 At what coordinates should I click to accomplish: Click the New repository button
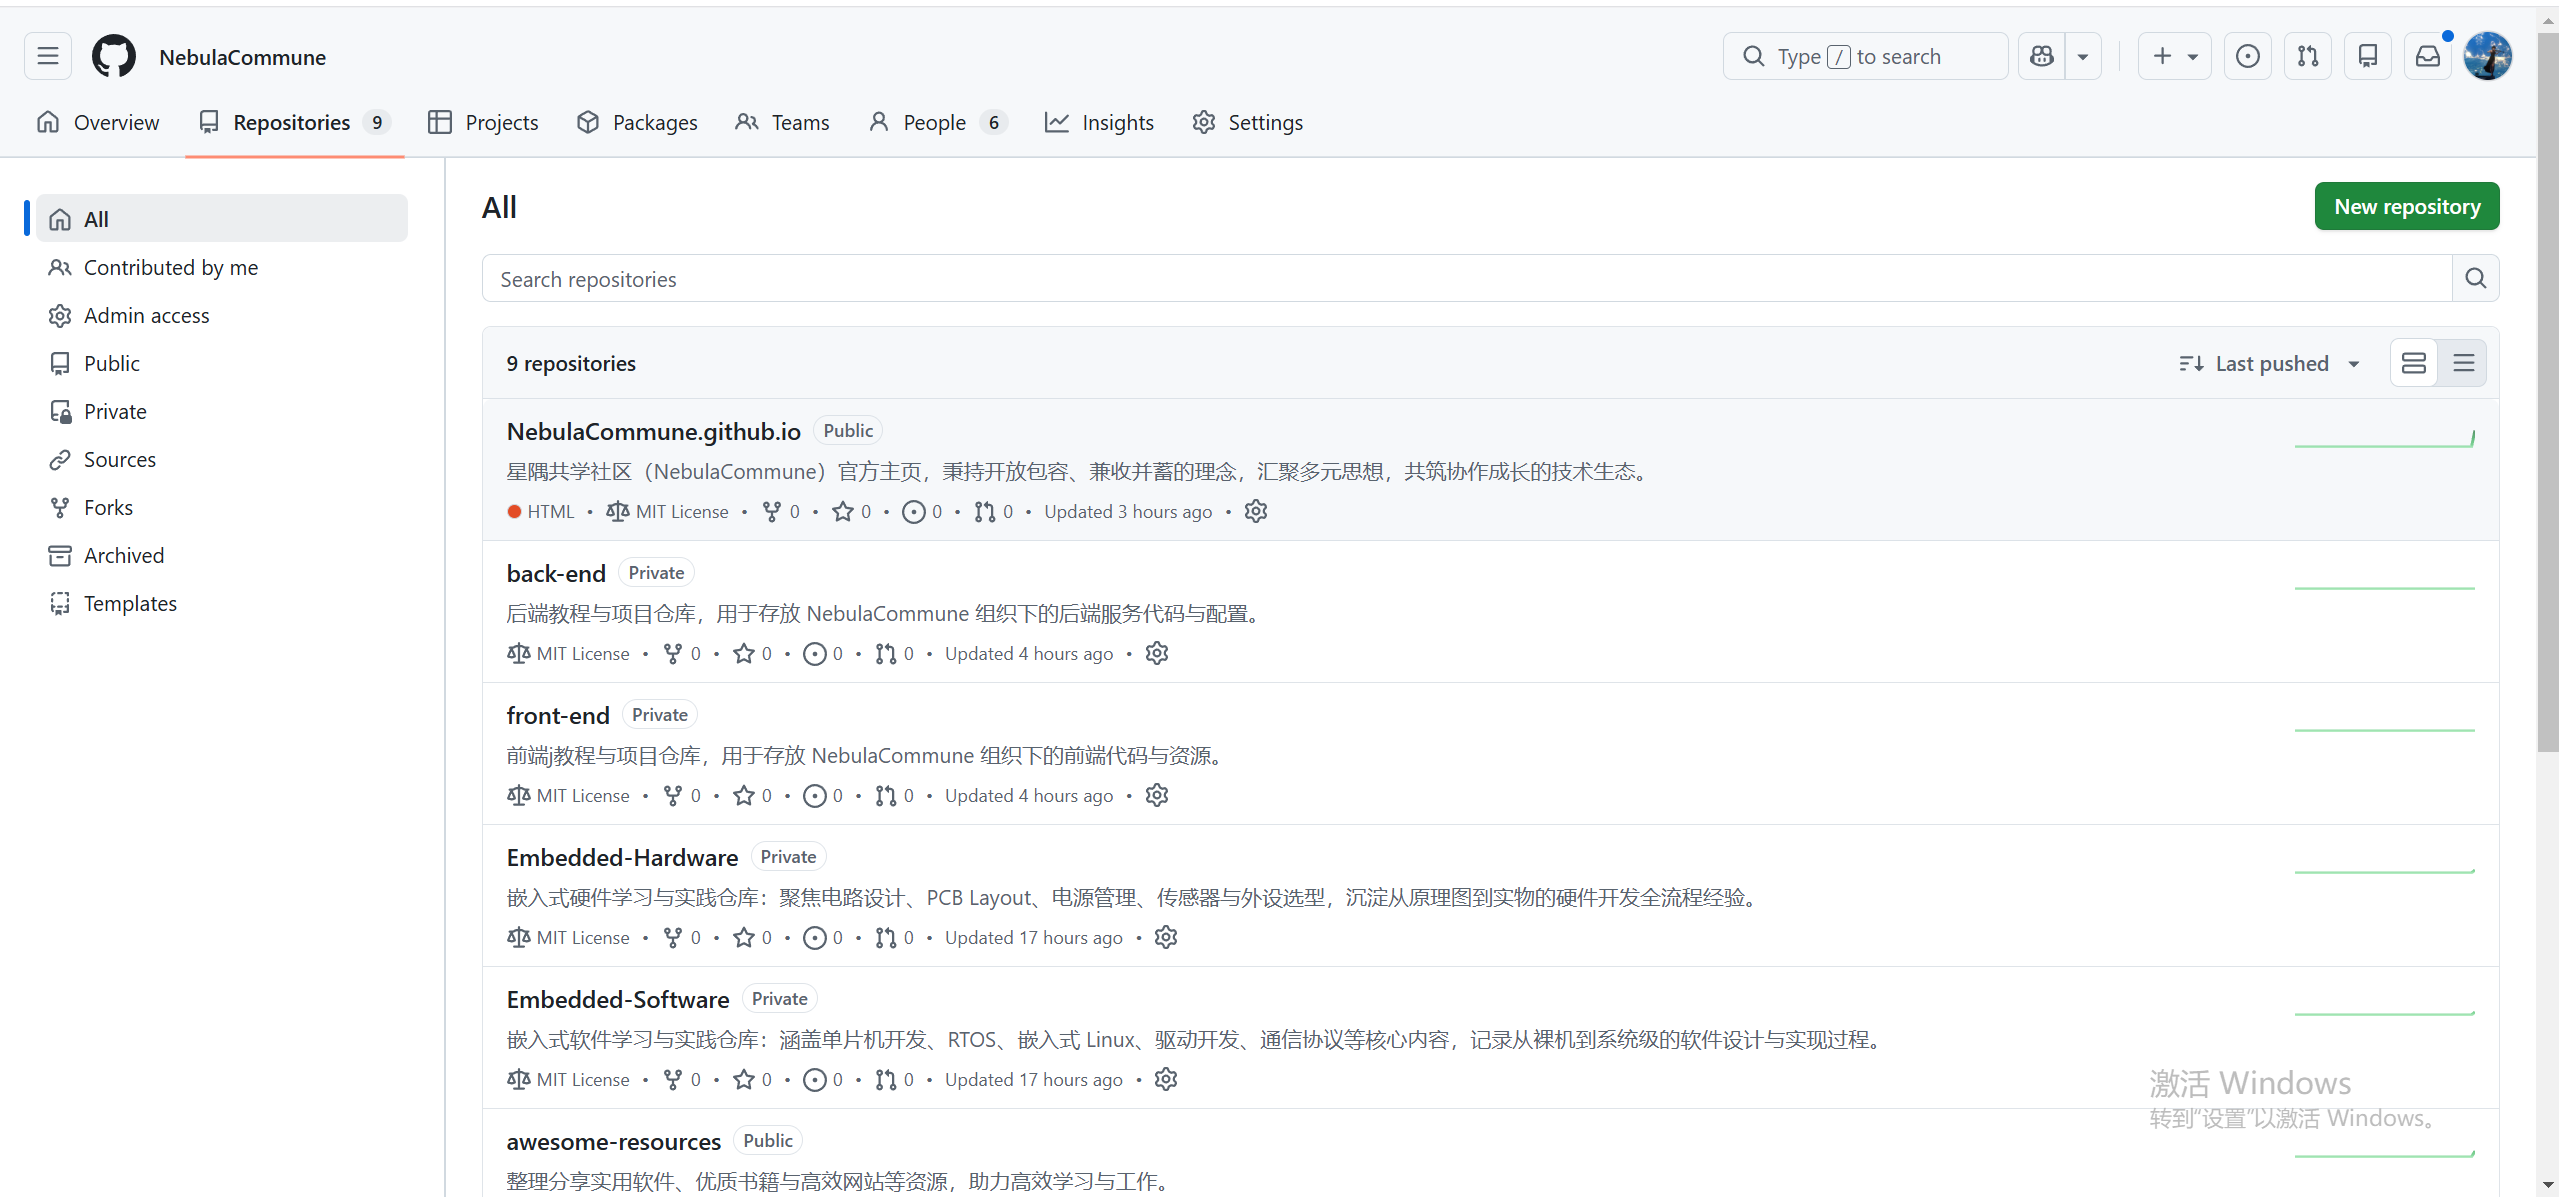[2406, 206]
